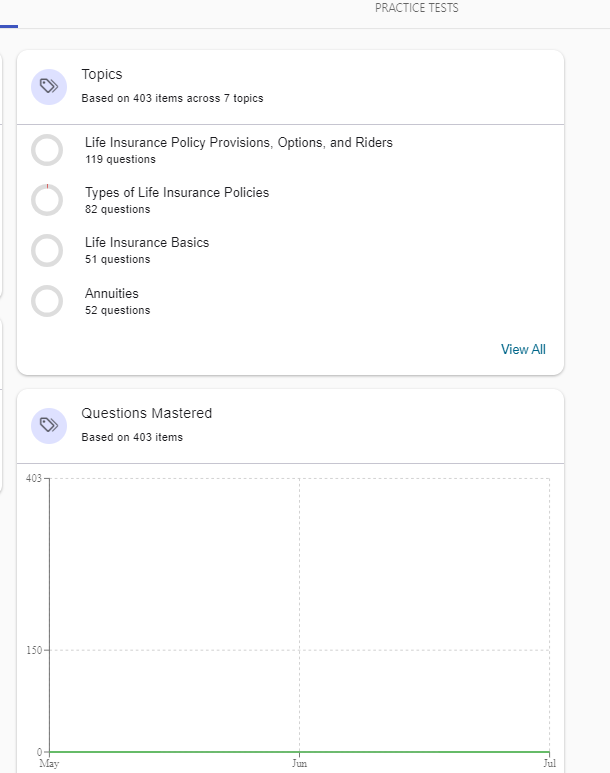Click the Topics card tag icon
The width and height of the screenshot is (610, 773).
(48, 87)
